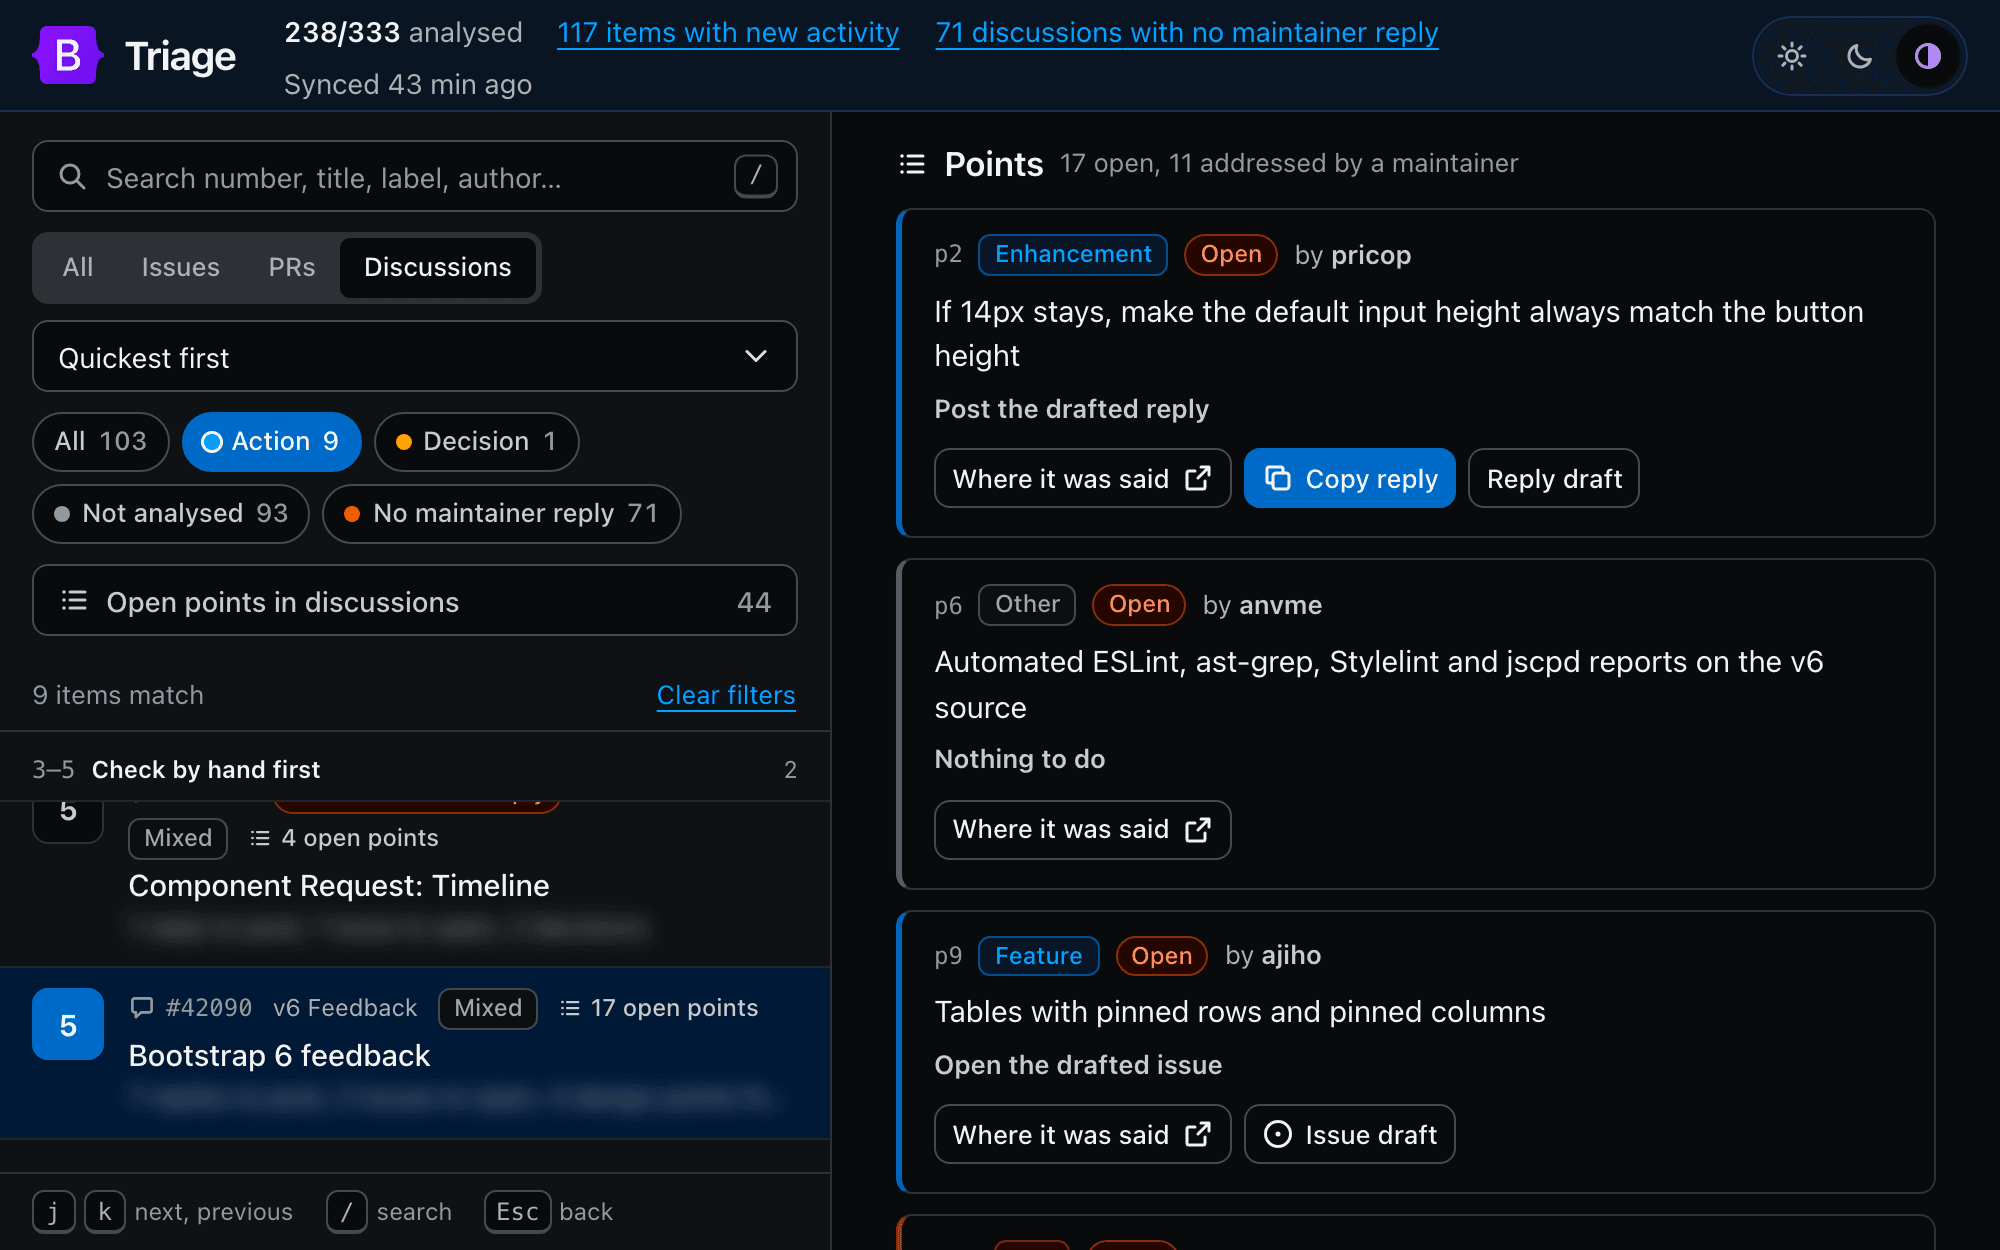Click the magnifier search icon

[72, 177]
